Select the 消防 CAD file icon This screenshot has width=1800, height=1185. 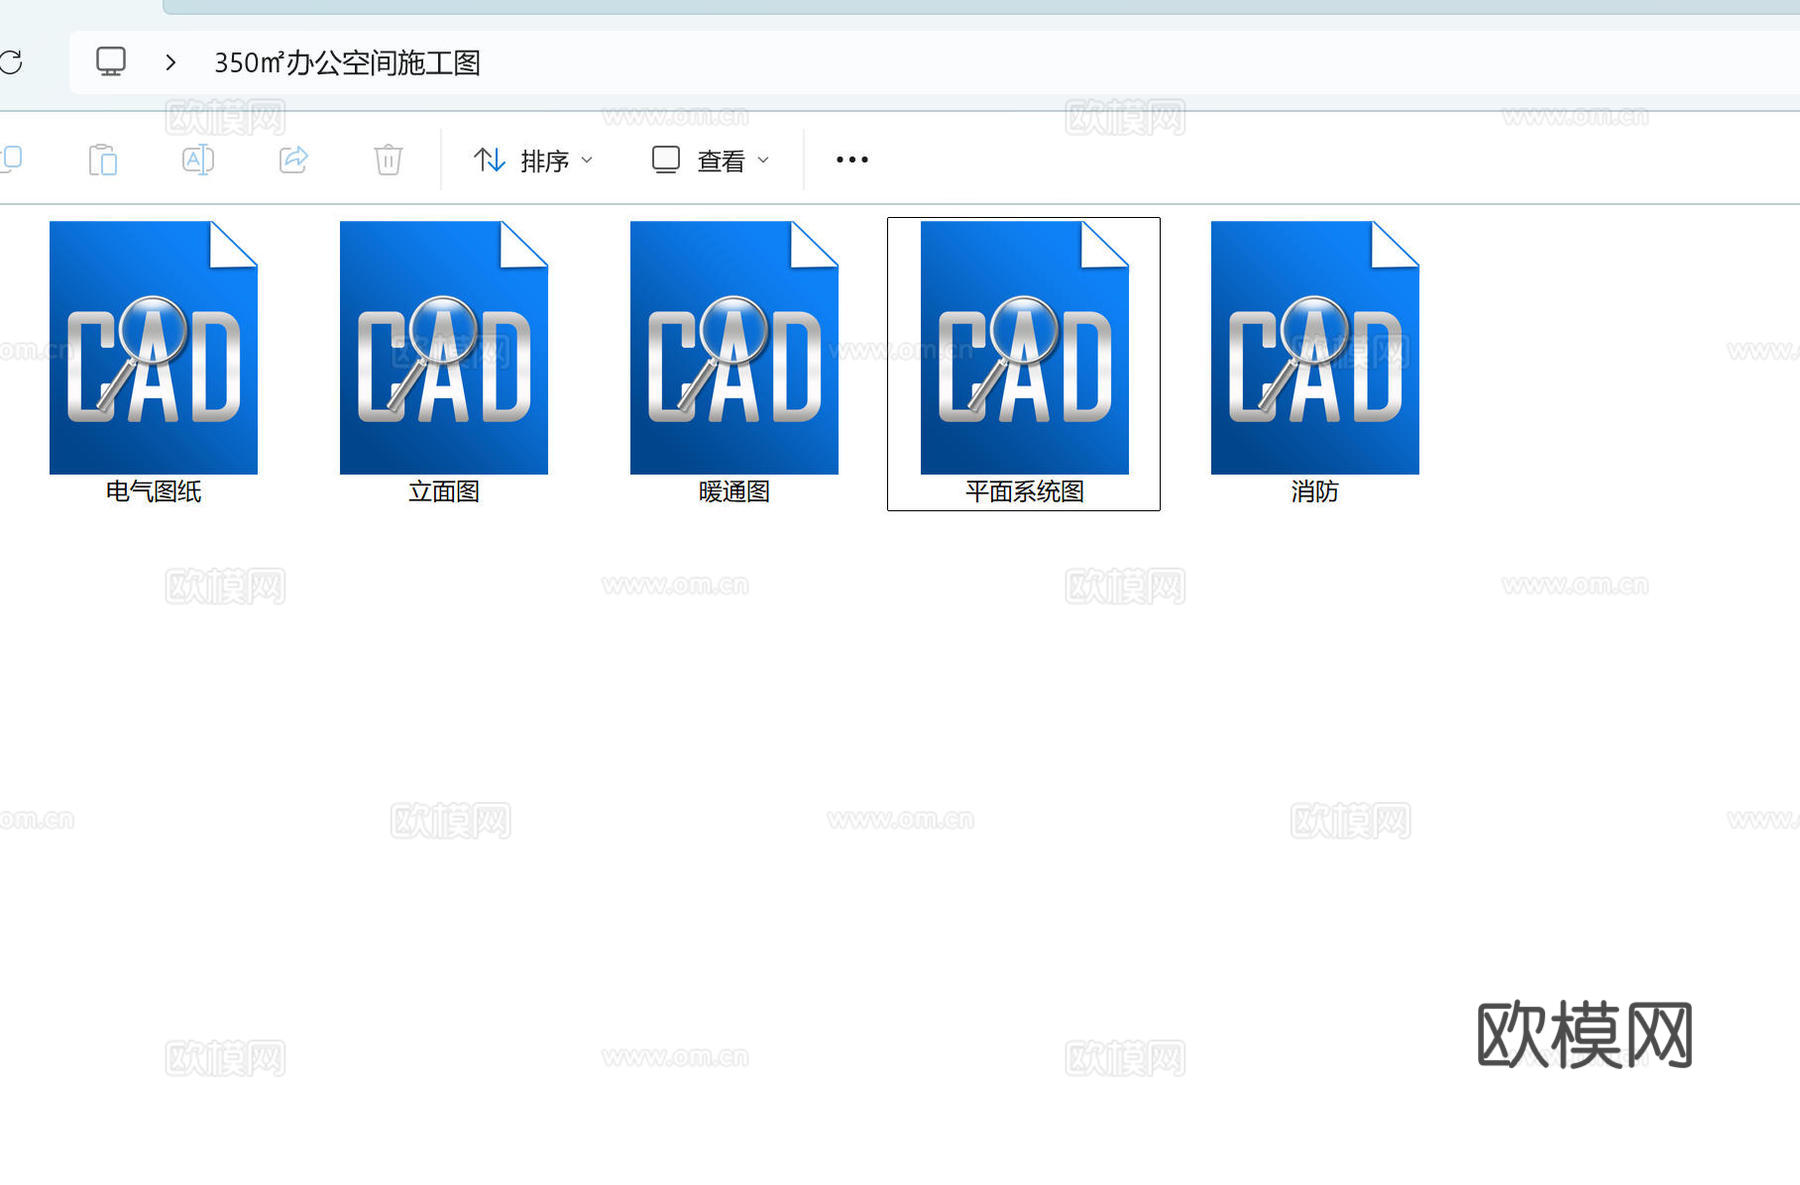point(1315,347)
